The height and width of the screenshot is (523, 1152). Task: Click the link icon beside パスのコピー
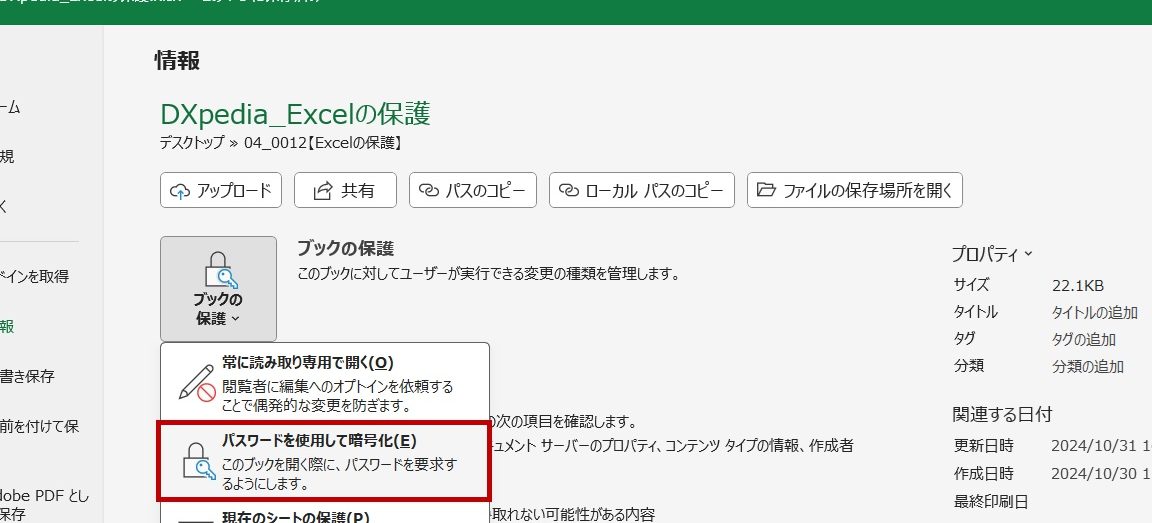428,191
